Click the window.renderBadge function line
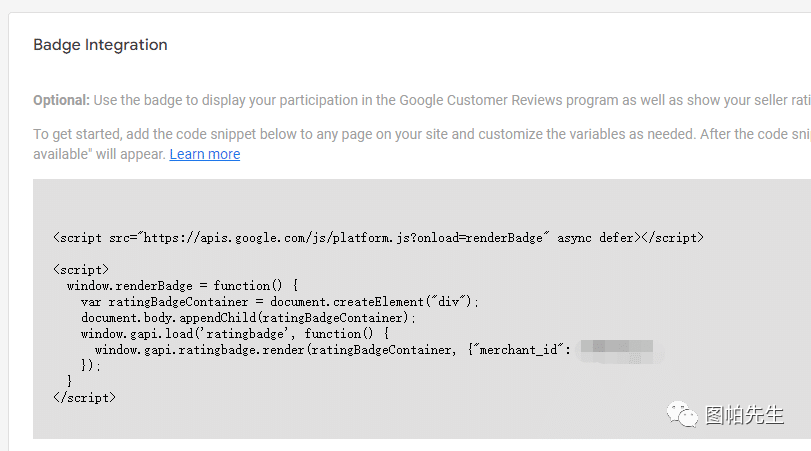Viewport: 811px width, 451px height. [x=182, y=286]
